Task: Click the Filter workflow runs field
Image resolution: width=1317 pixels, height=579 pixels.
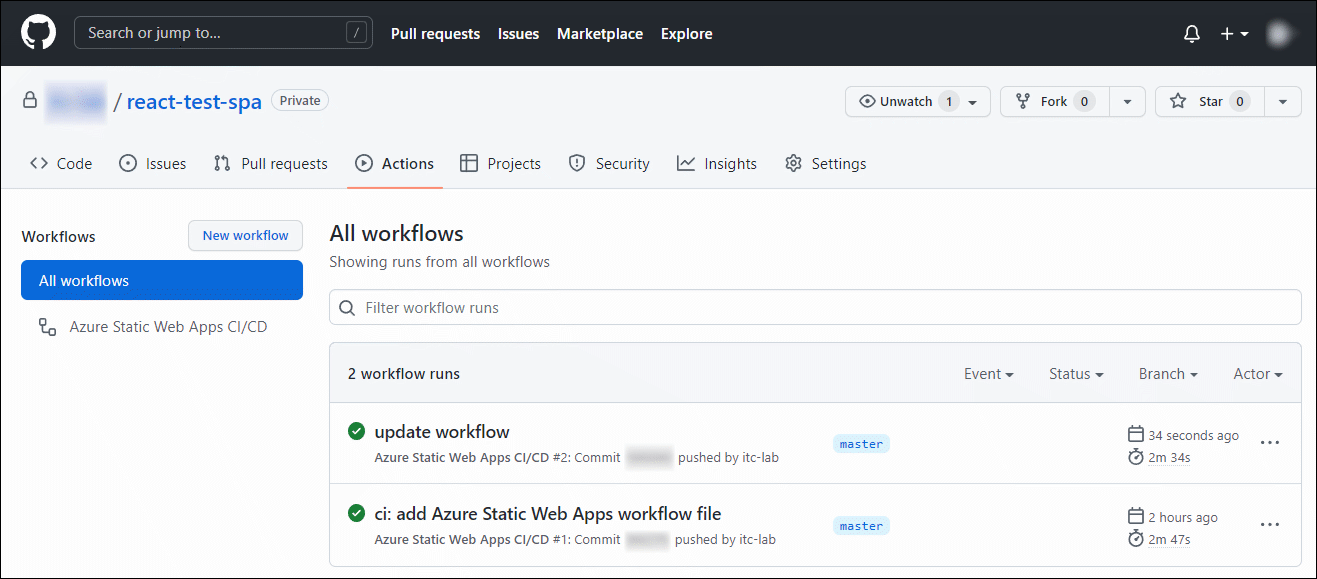Action: 815,308
